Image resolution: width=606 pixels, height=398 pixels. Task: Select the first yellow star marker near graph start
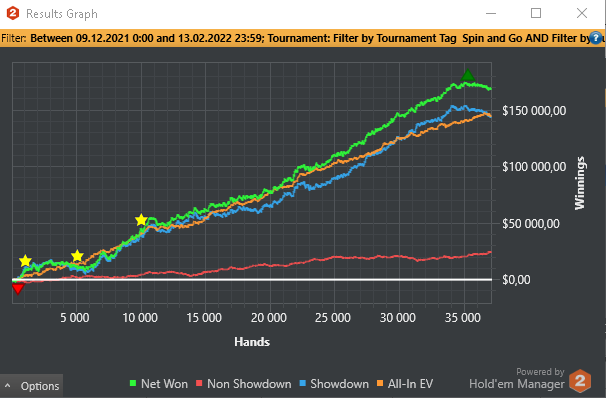[25, 261]
